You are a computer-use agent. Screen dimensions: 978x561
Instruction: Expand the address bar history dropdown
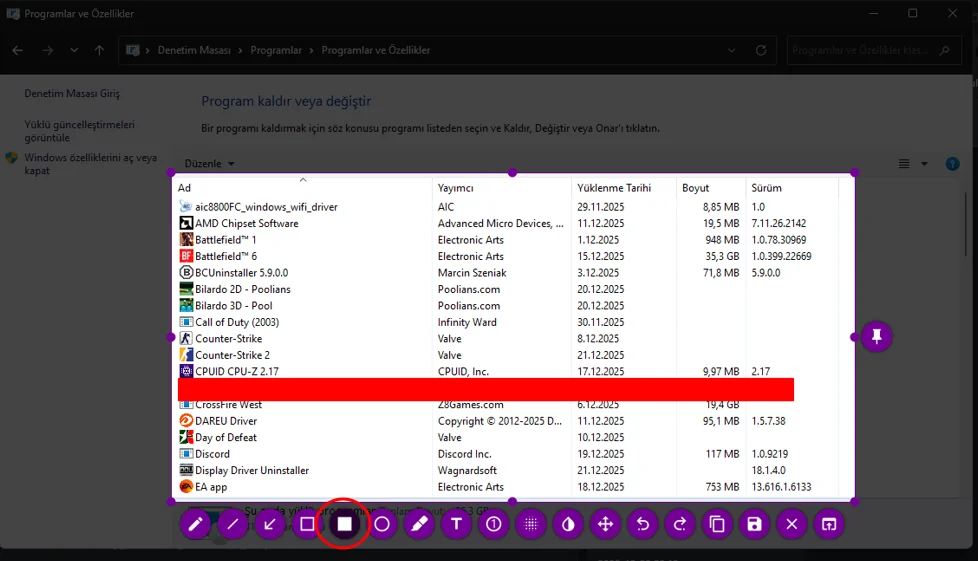tap(732, 51)
